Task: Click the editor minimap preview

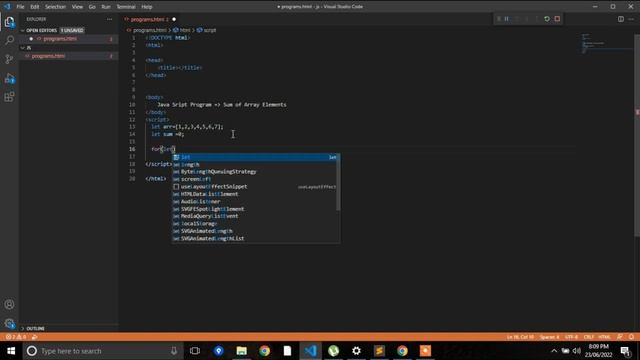Action: coord(607,44)
